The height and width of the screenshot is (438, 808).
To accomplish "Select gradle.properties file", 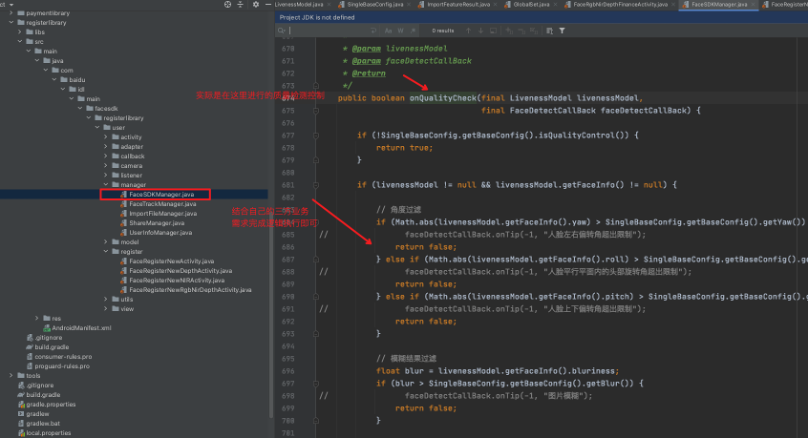I will tap(47, 405).
